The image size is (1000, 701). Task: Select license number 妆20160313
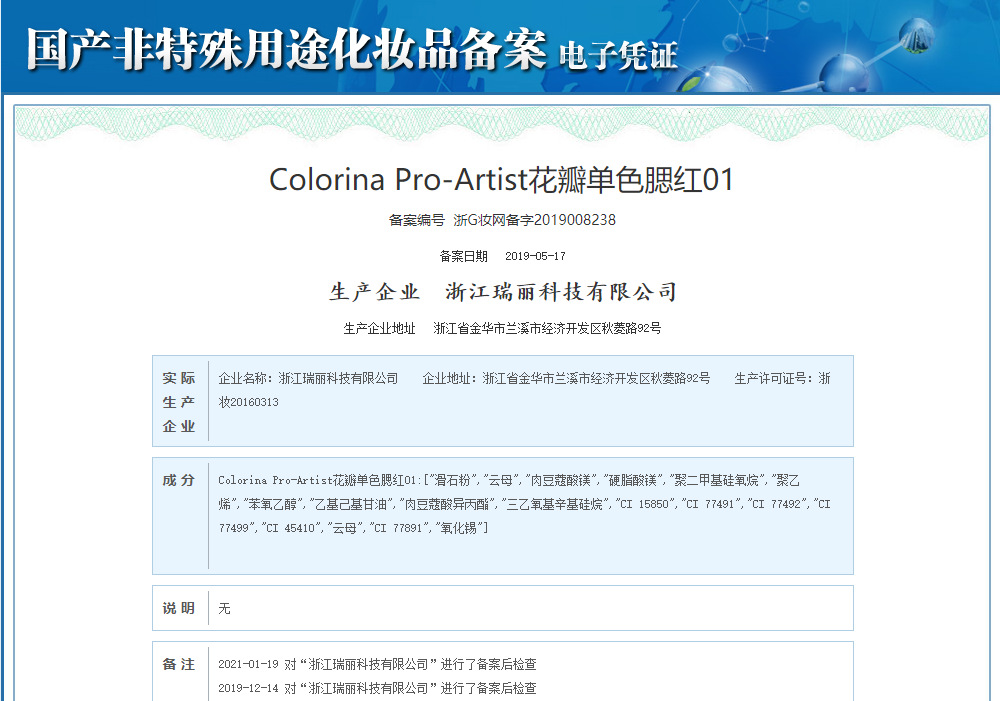coord(249,402)
